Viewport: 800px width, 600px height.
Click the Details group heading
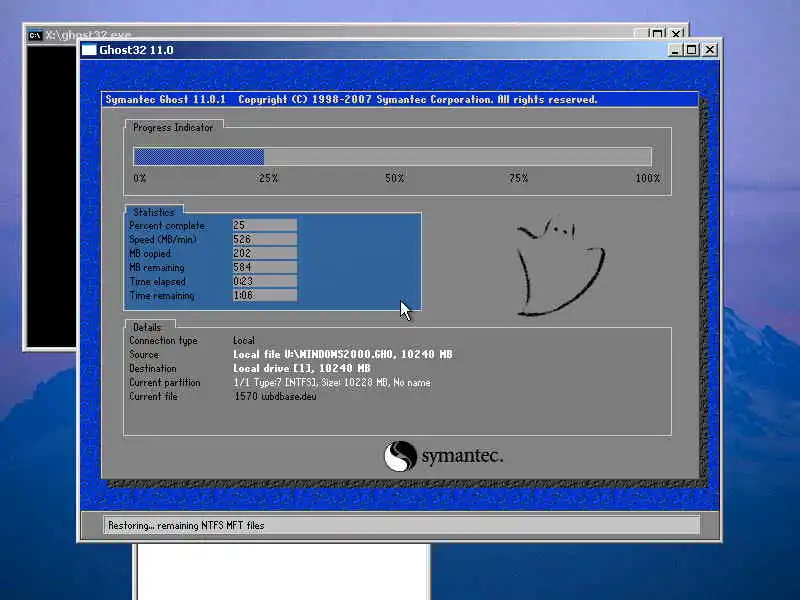click(x=147, y=327)
